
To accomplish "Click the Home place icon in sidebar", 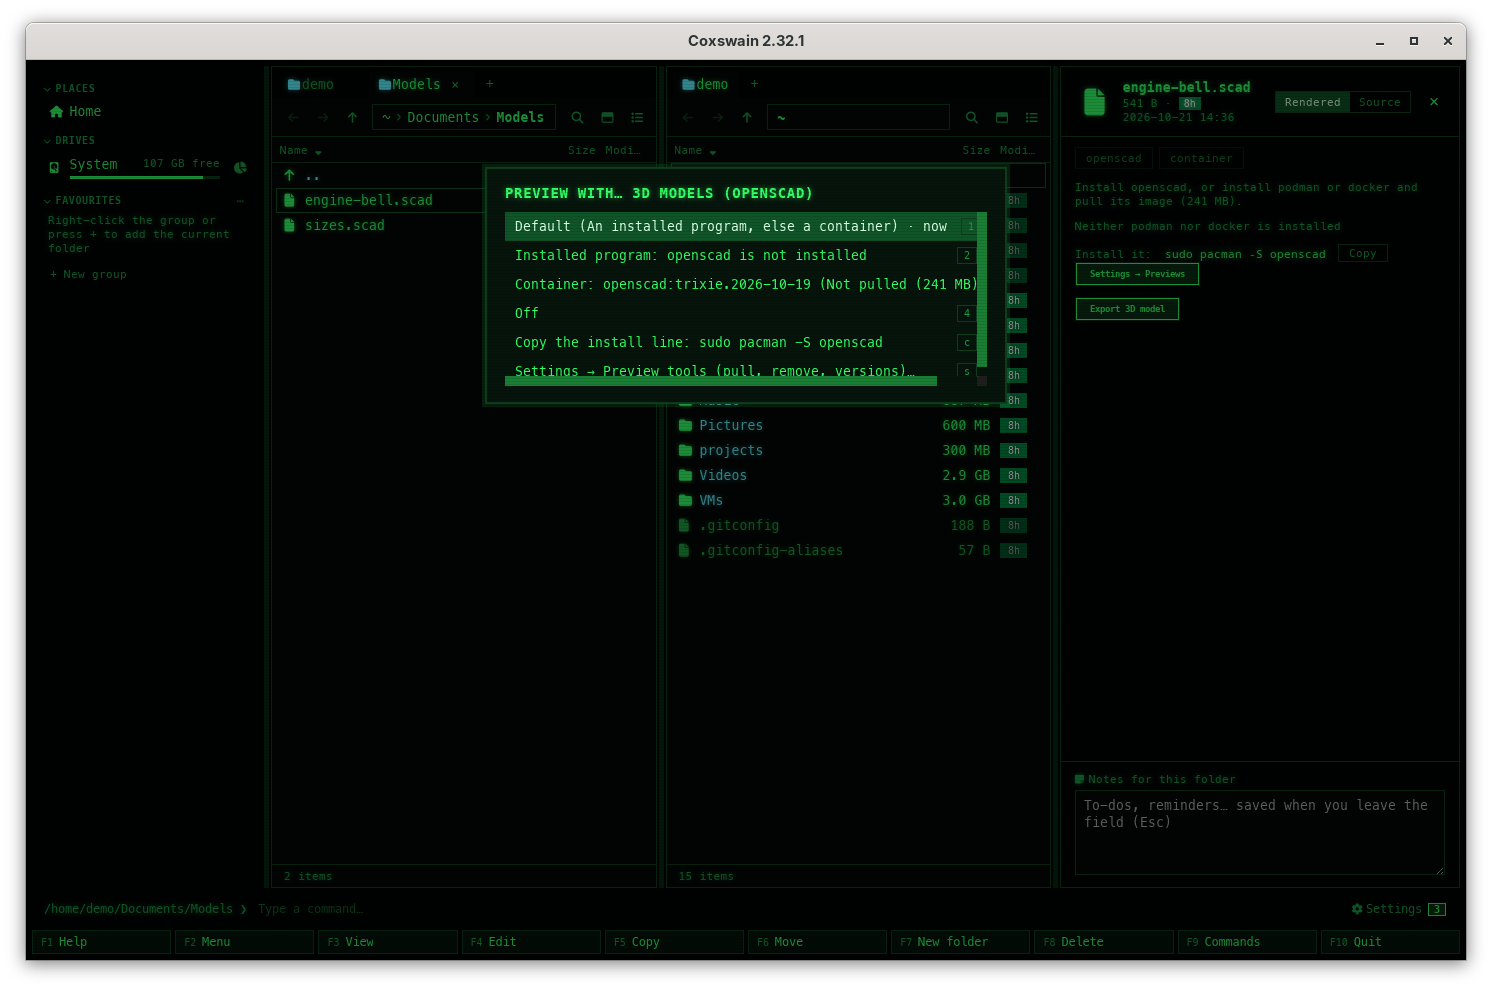I will 56,112.
